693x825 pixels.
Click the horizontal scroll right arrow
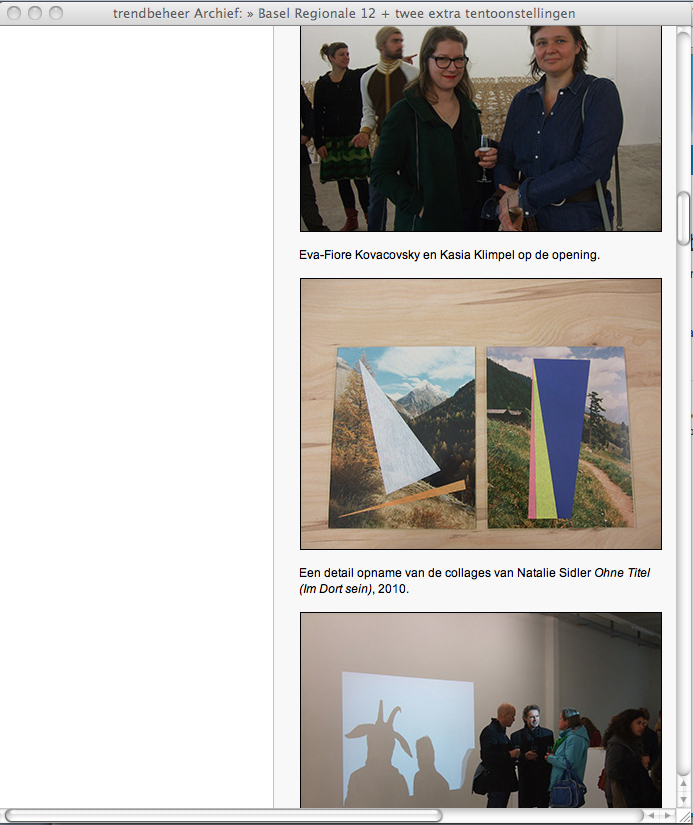pos(667,816)
